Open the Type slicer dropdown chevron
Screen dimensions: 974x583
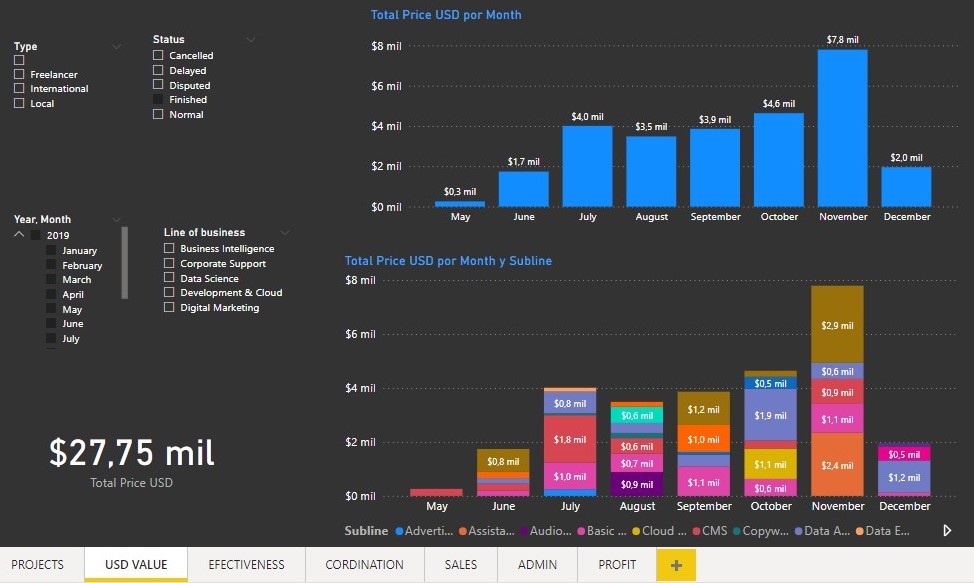click(x=117, y=47)
